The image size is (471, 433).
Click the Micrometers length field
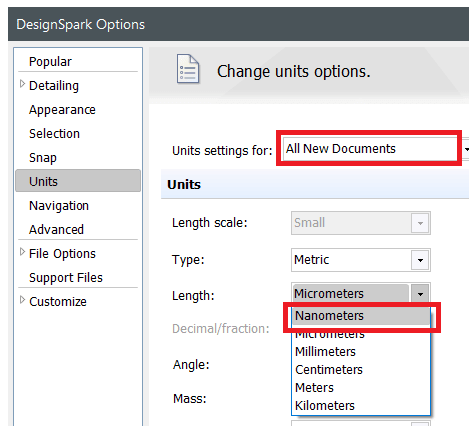[x=351, y=293]
